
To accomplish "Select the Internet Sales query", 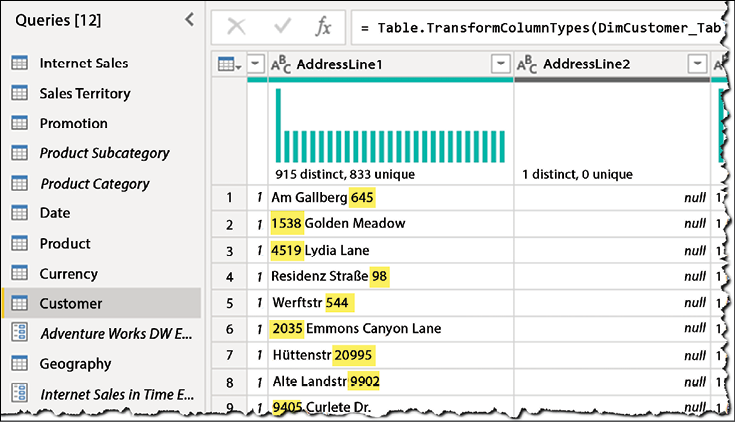I will (83, 63).
